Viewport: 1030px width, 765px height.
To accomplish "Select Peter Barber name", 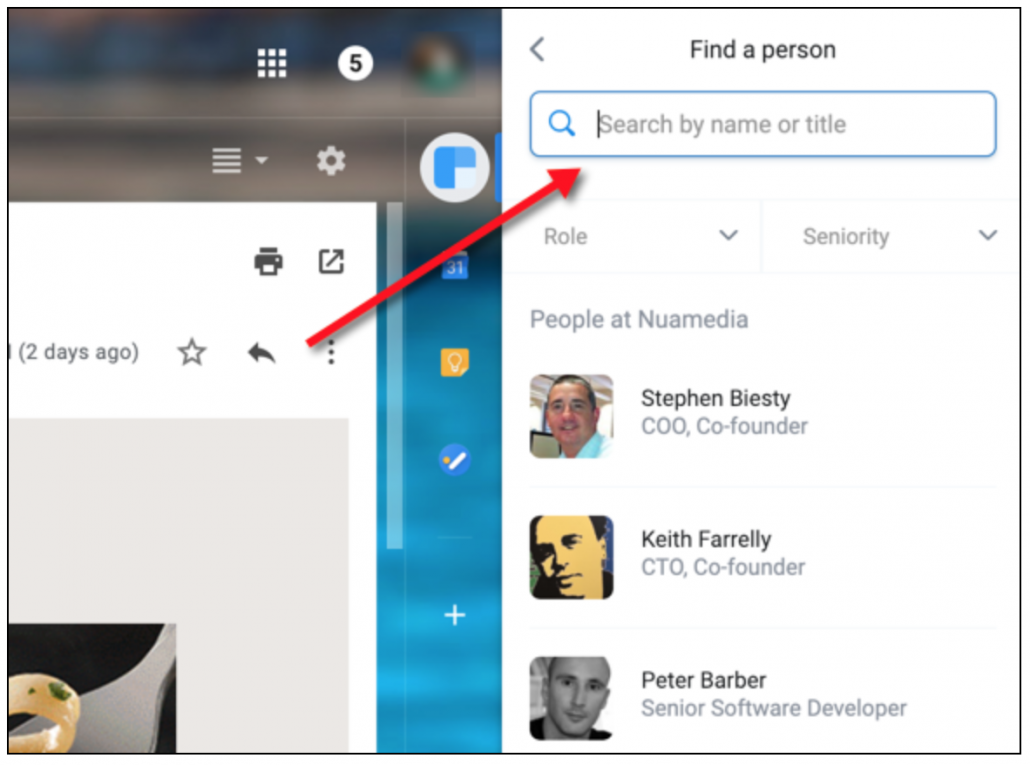I will point(704,680).
